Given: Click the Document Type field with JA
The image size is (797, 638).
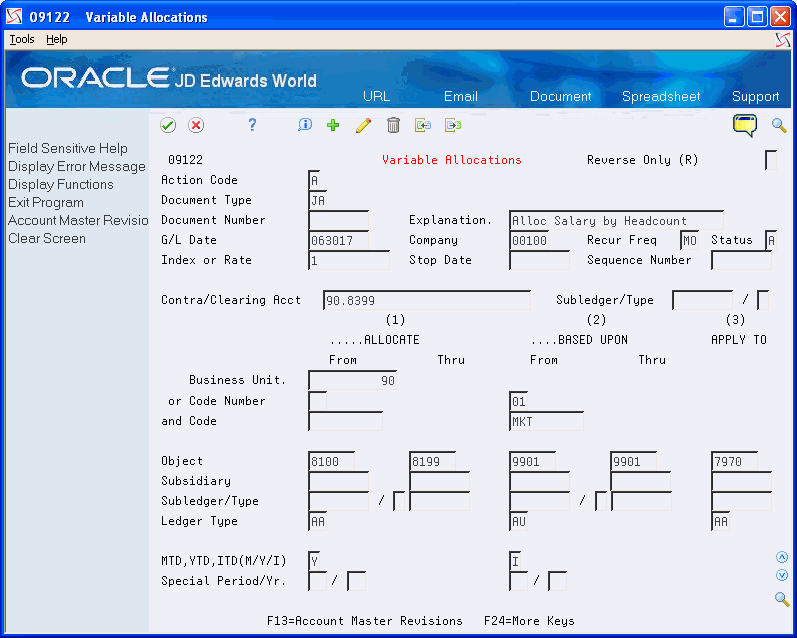Looking at the screenshot, I should [x=318, y=200].
